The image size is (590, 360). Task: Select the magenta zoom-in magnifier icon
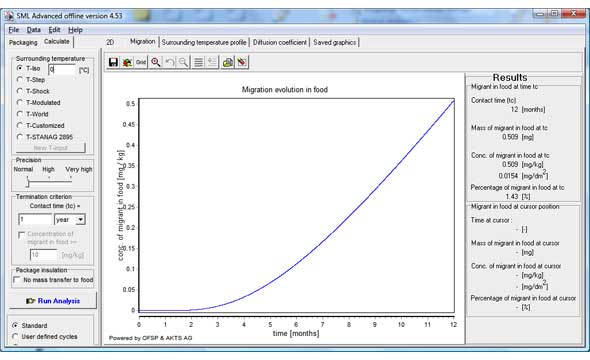(x=155, y=62)
